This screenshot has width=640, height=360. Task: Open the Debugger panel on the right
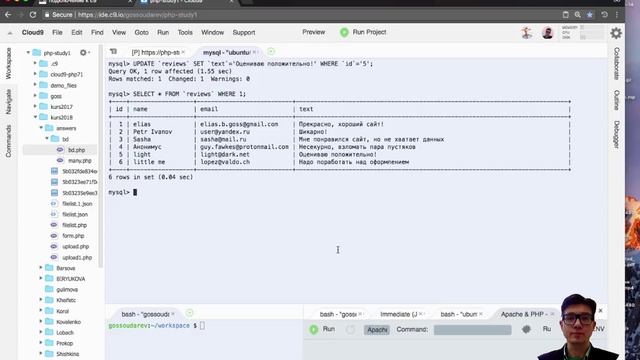pos(617,135)
